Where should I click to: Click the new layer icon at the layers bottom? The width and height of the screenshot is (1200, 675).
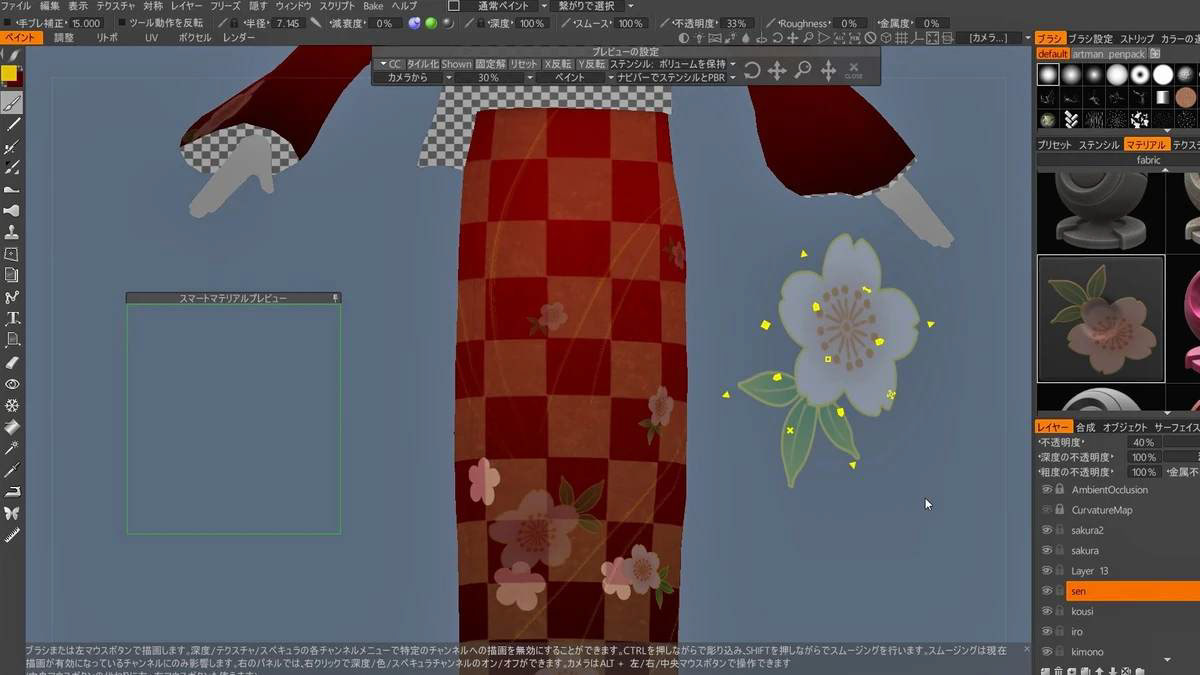pyautogui.click(x=1046, y=671)
